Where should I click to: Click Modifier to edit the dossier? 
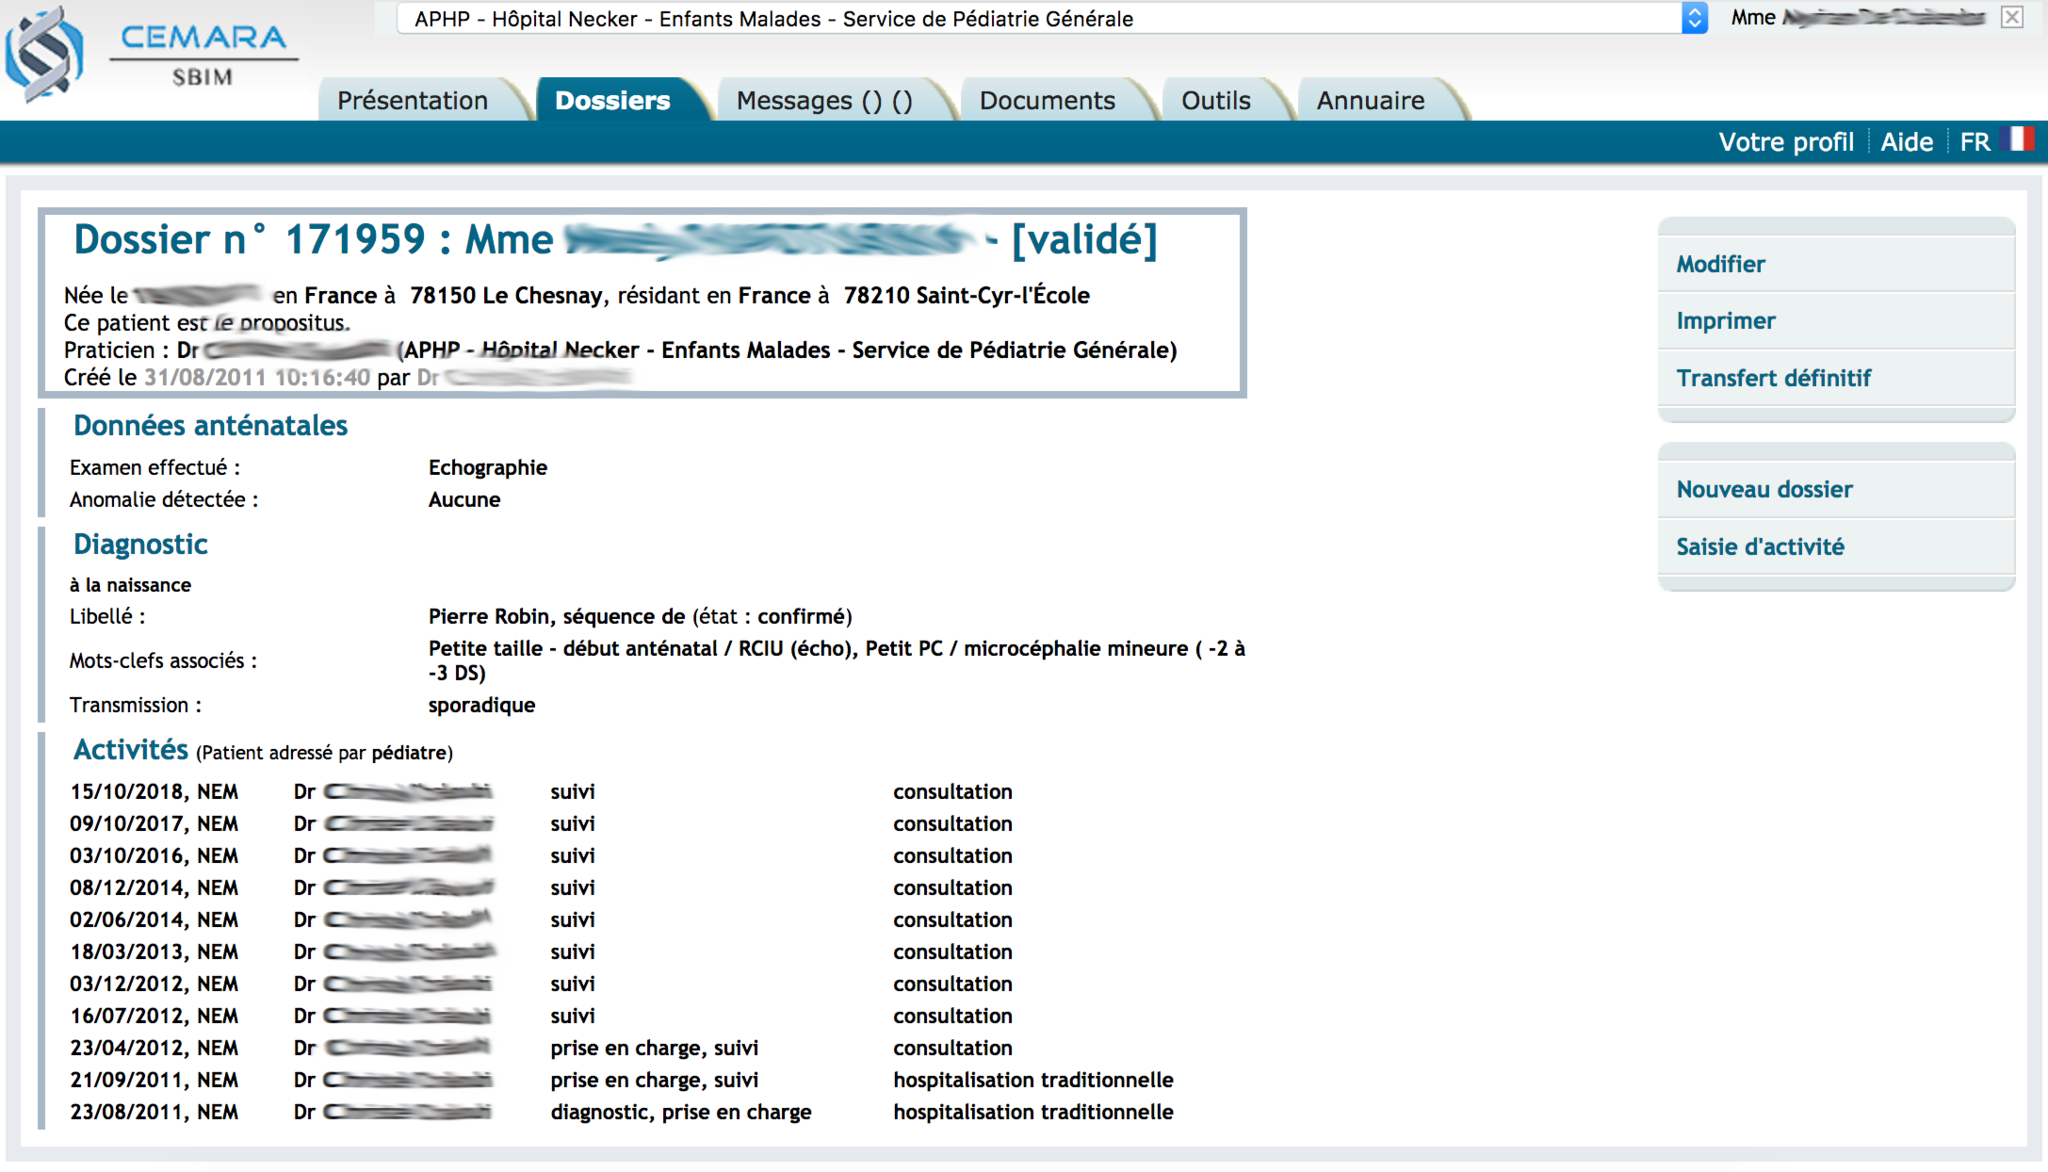[x=1720, y=264]
